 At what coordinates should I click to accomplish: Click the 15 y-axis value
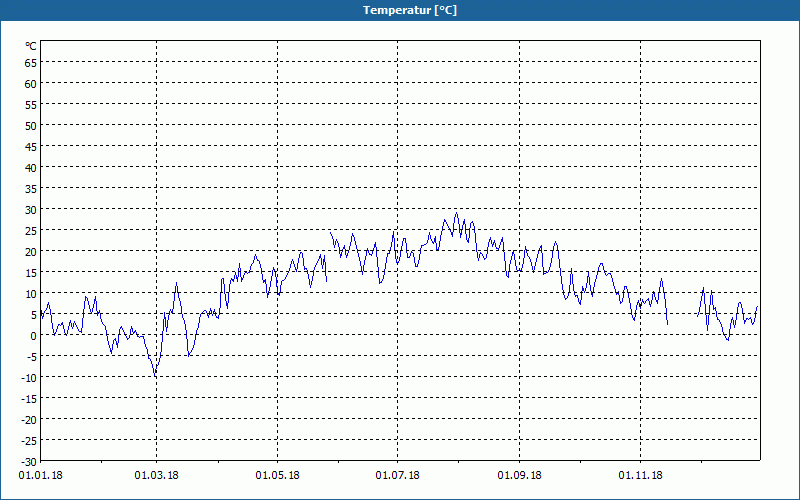click(31, 272)
